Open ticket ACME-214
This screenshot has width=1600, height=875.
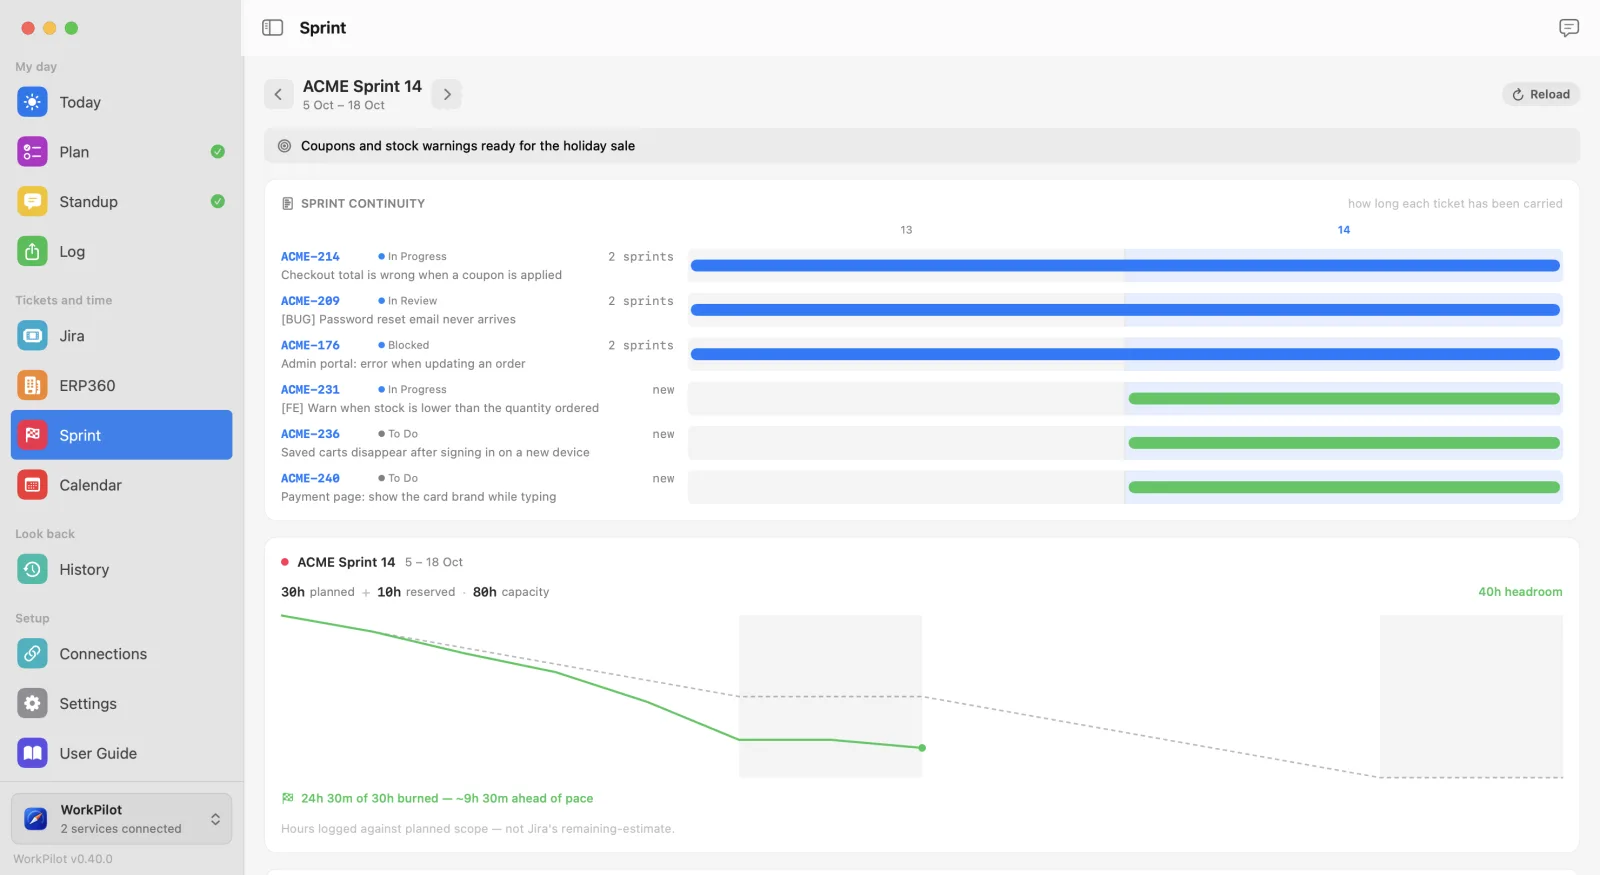tap(310, 257)
